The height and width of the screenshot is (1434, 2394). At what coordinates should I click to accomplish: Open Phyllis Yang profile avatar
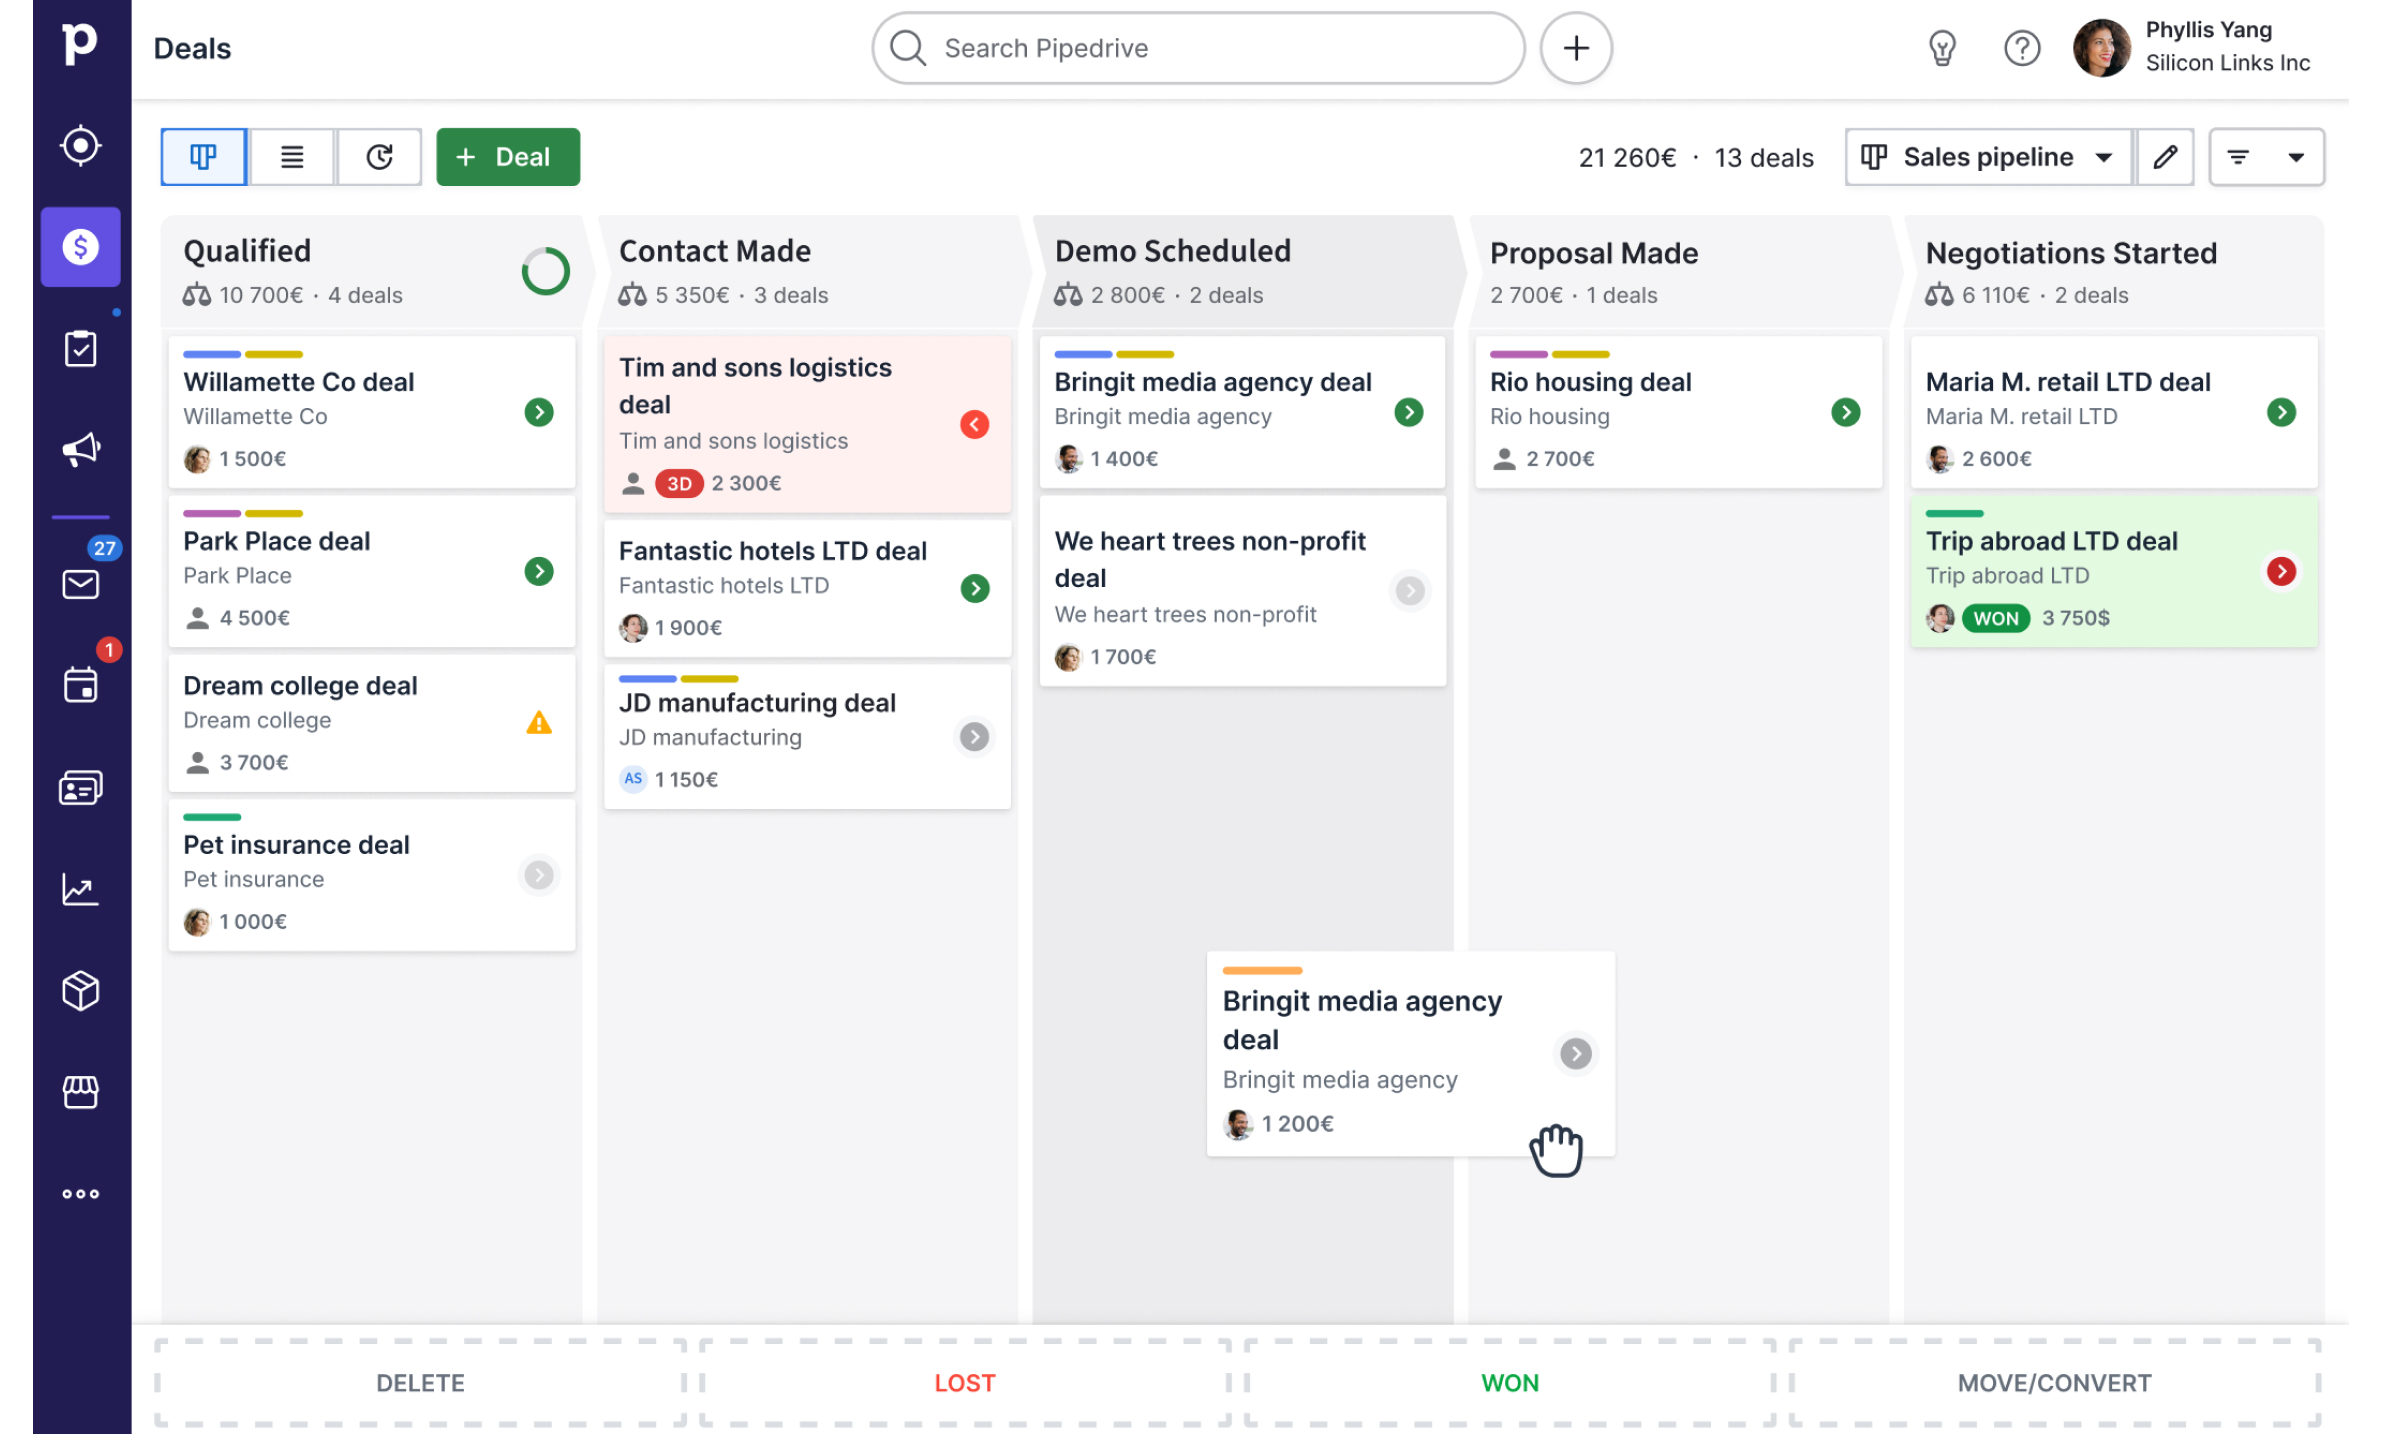[x=2101, y=48]
